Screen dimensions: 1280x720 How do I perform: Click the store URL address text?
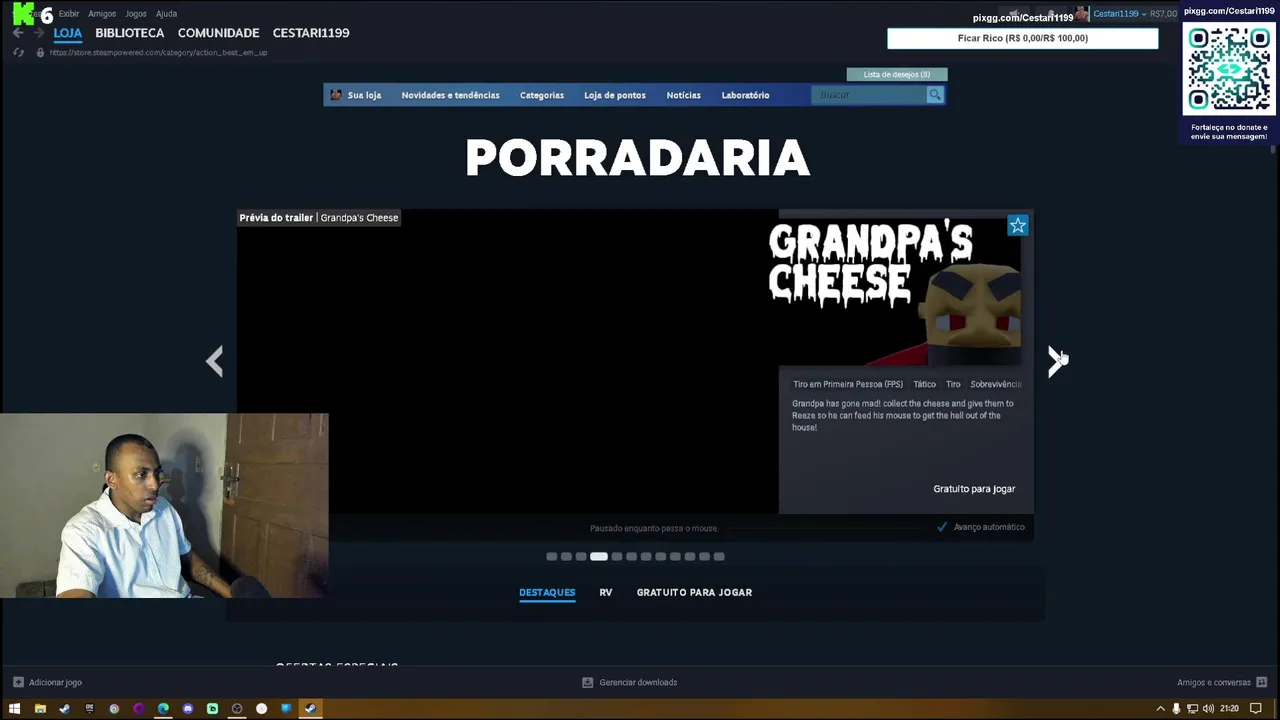(x=158, y=52)
